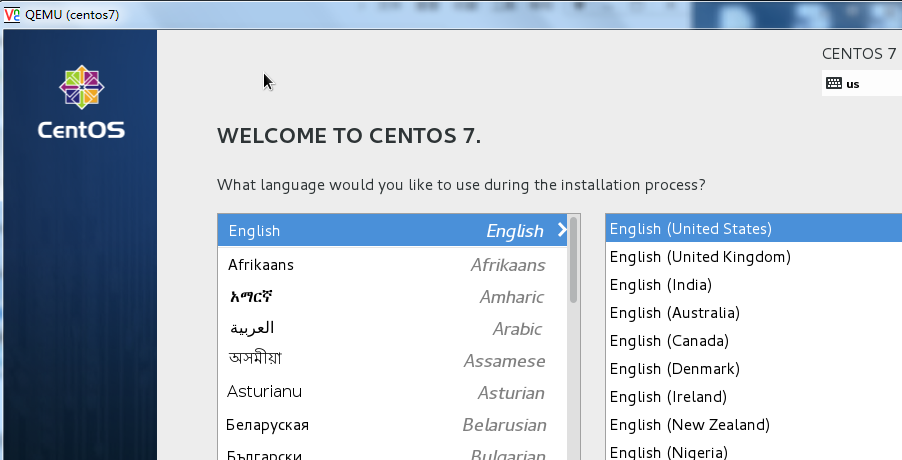The image size is (902, 460).
Task: Open the us keyboard layout indicator
Action: pyautogui.click(x=862, y=83)
